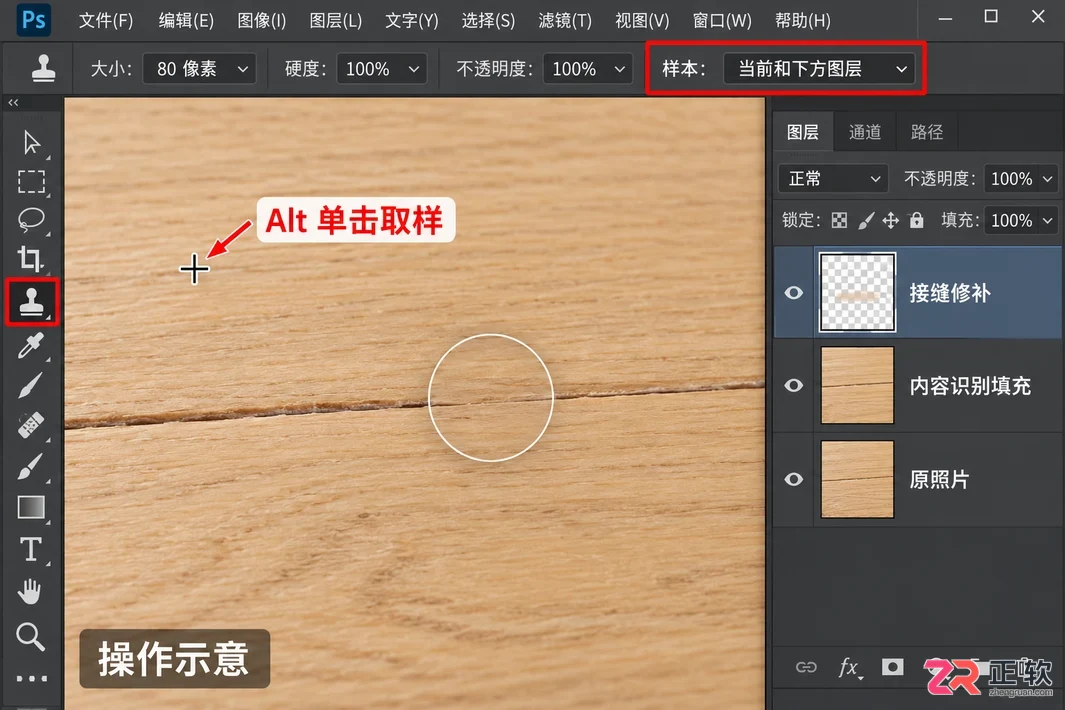Select the Mixer Brush tool below the bandage
The width and height of the screenshot is (1065, 710).
click(x=31, y=466)
